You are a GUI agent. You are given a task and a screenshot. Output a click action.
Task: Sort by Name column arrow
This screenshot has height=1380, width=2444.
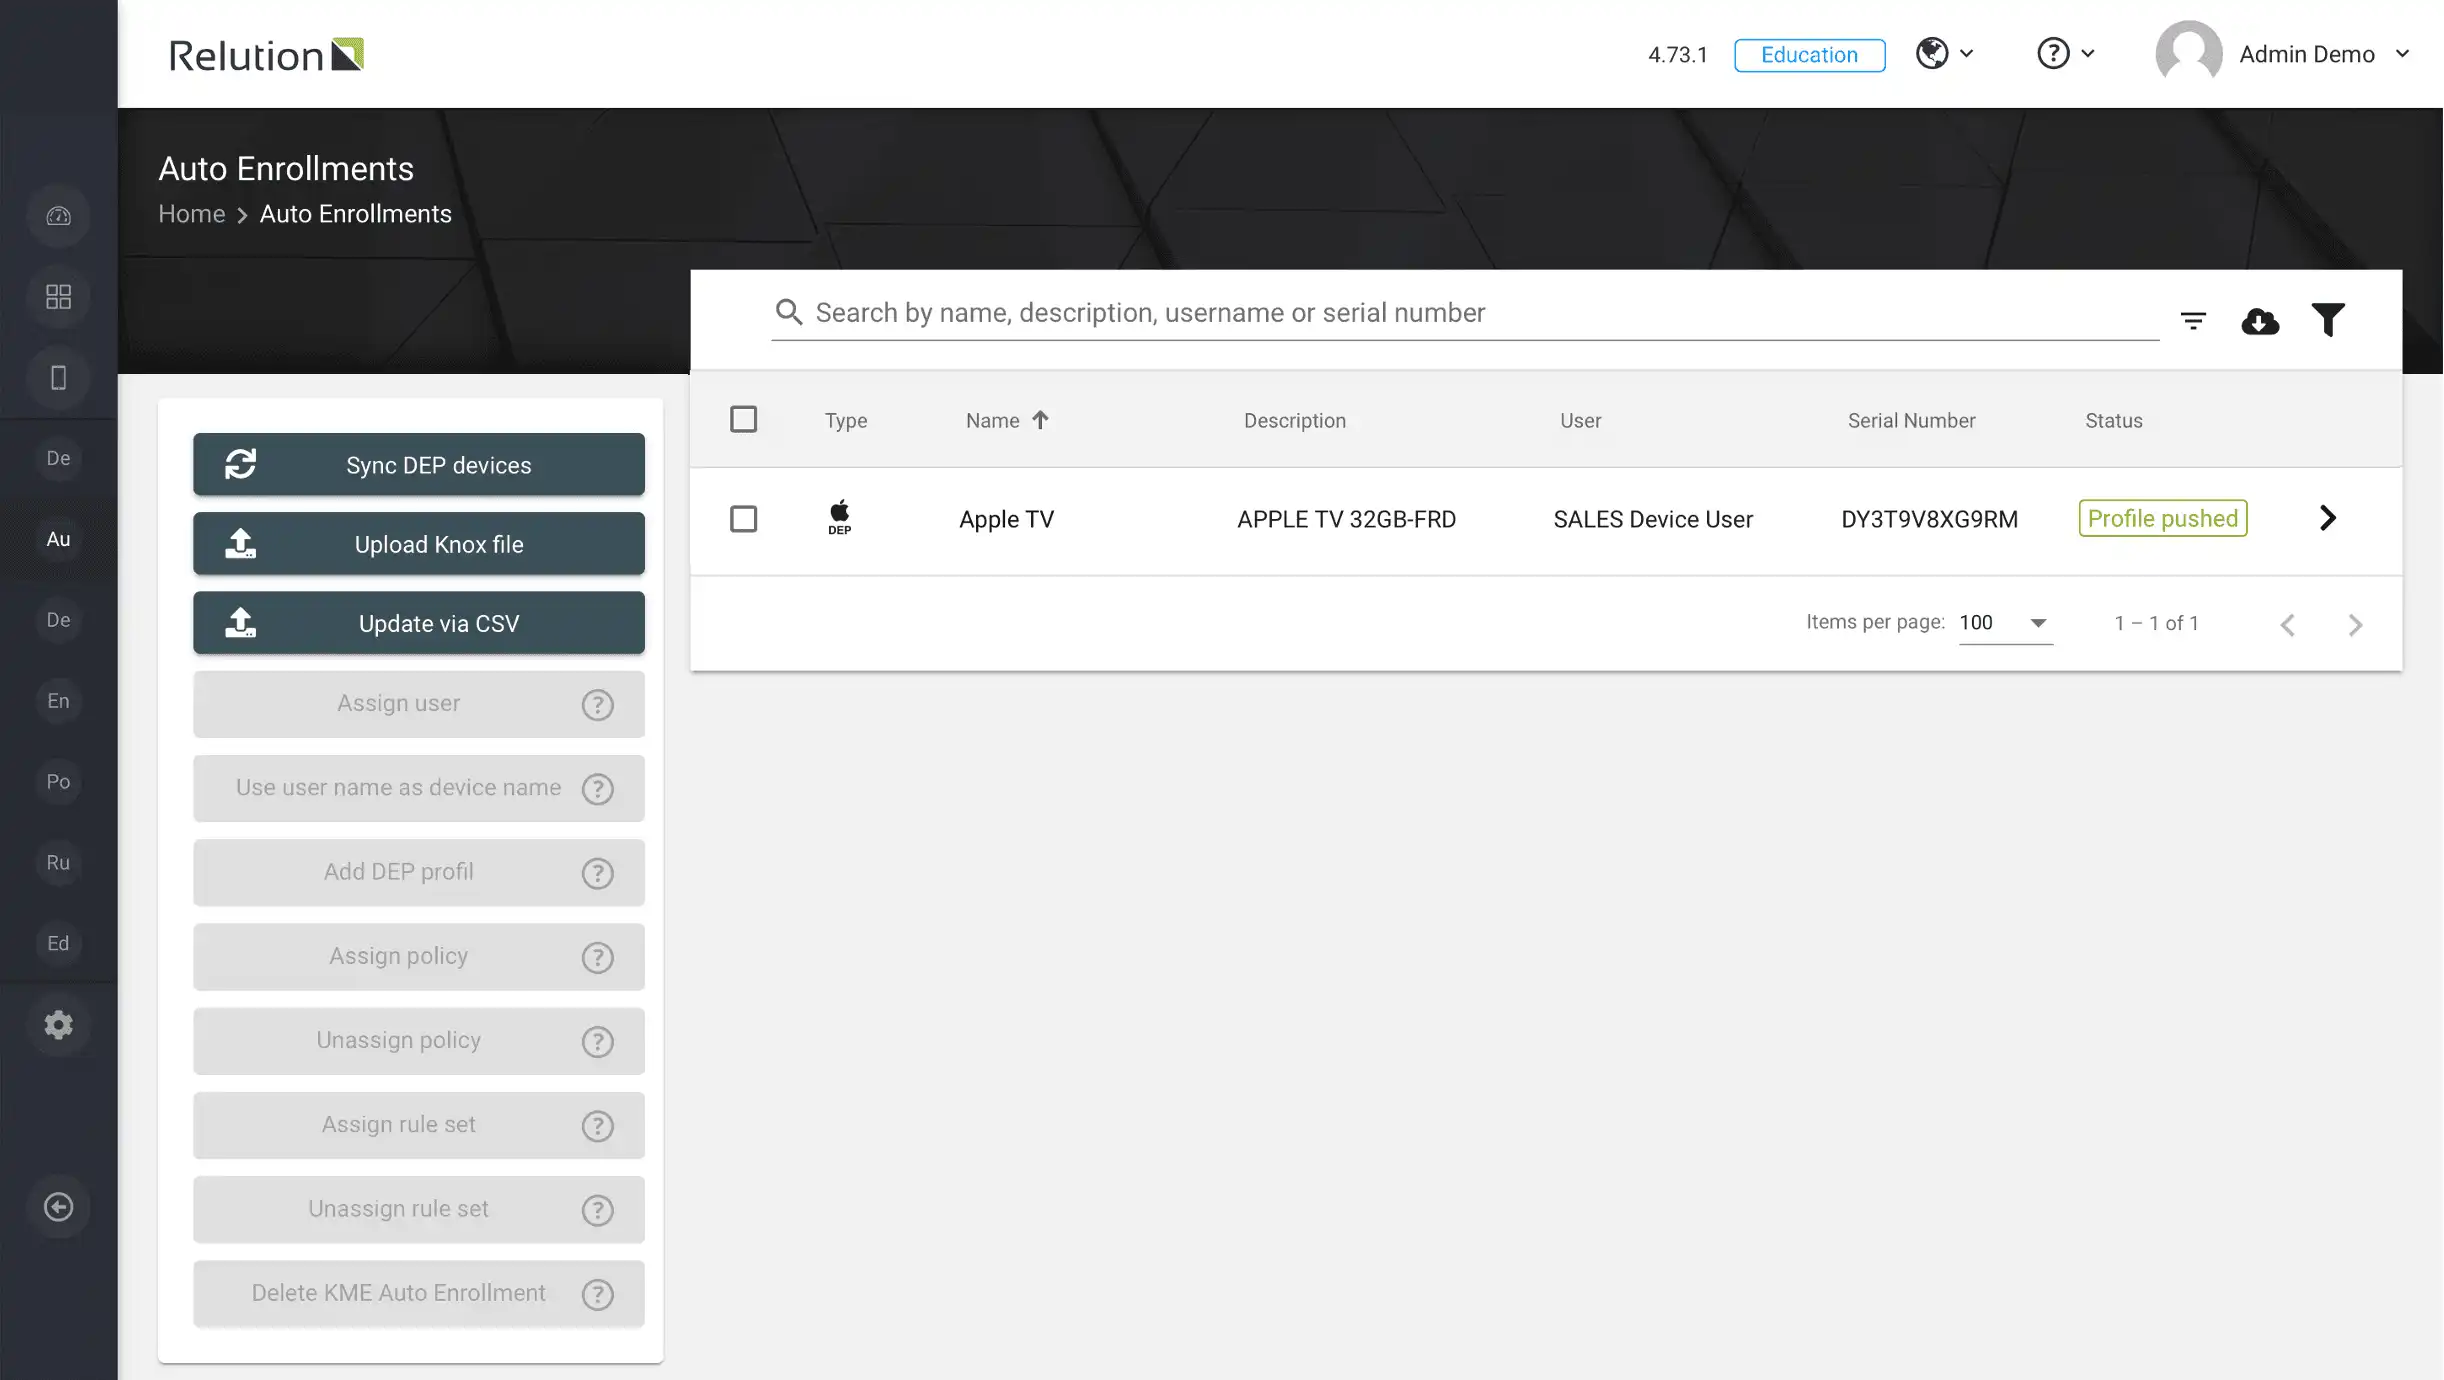pos(1040,420)
